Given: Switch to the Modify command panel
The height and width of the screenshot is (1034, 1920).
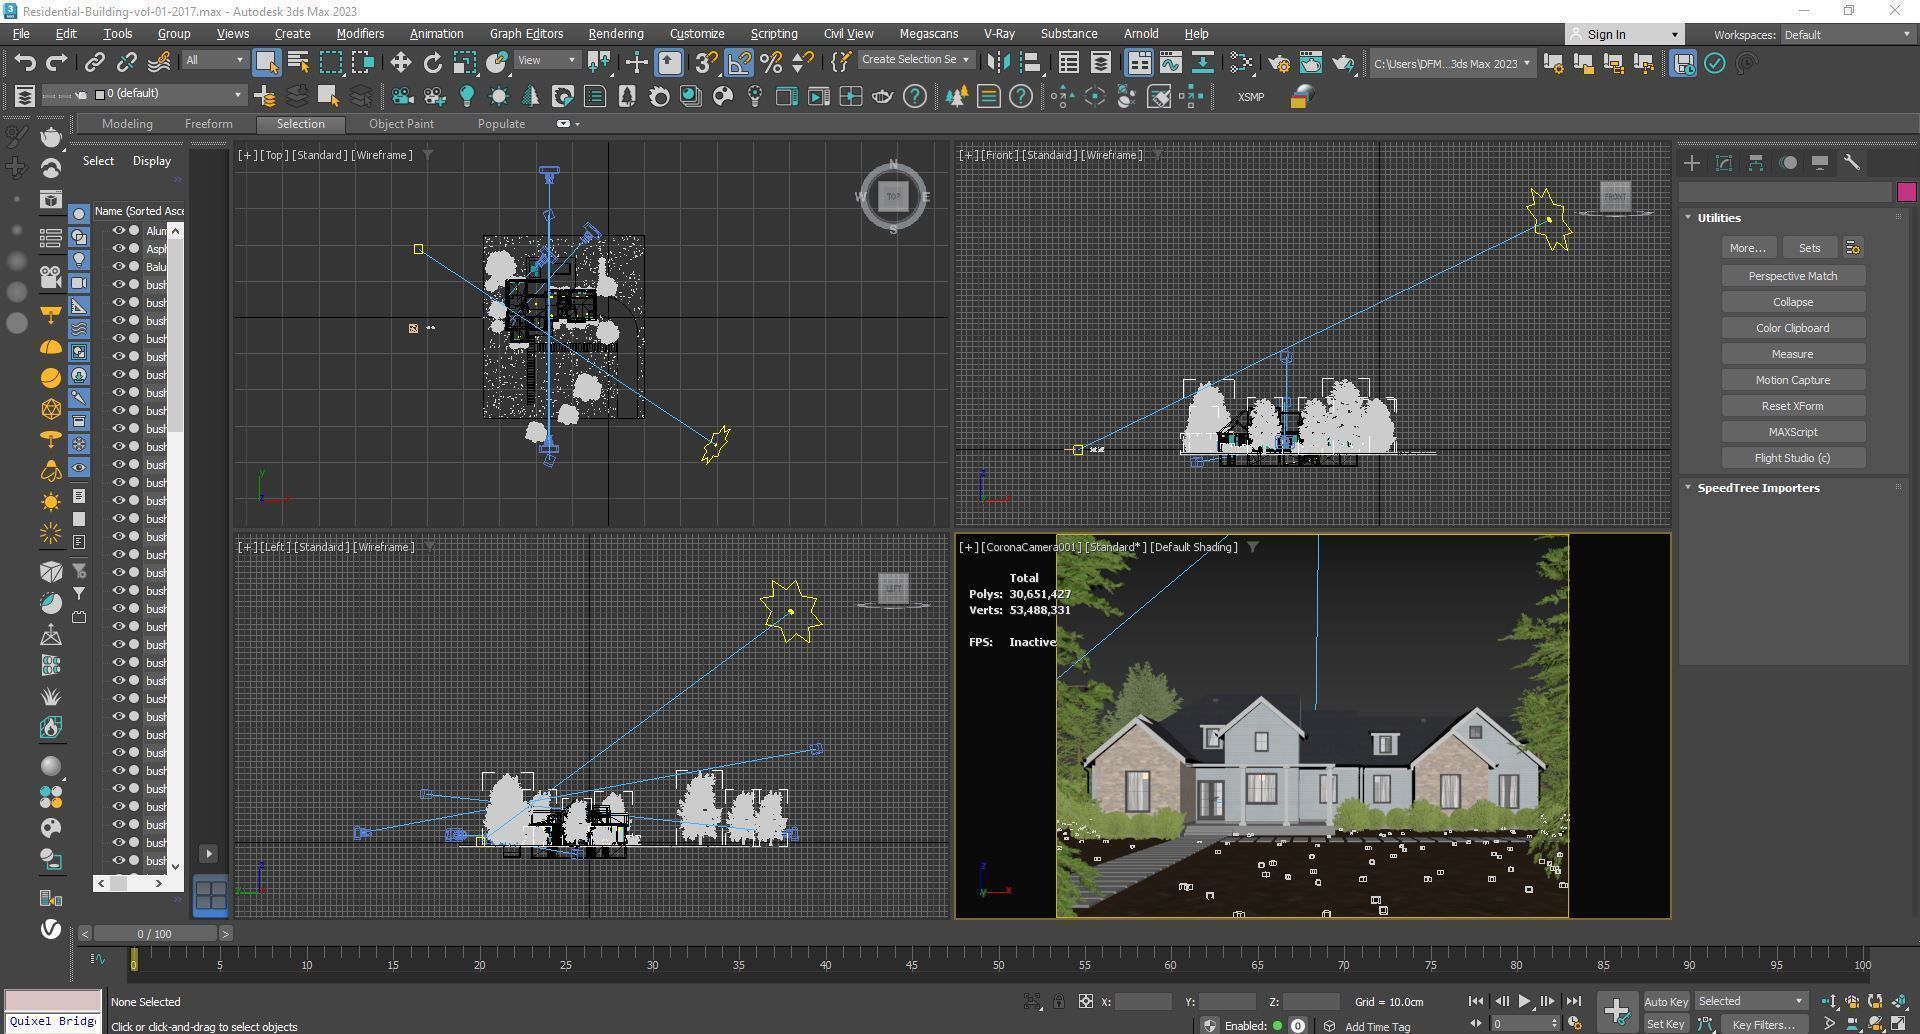Looking at the screenshot, I should tap(1724, 163).
